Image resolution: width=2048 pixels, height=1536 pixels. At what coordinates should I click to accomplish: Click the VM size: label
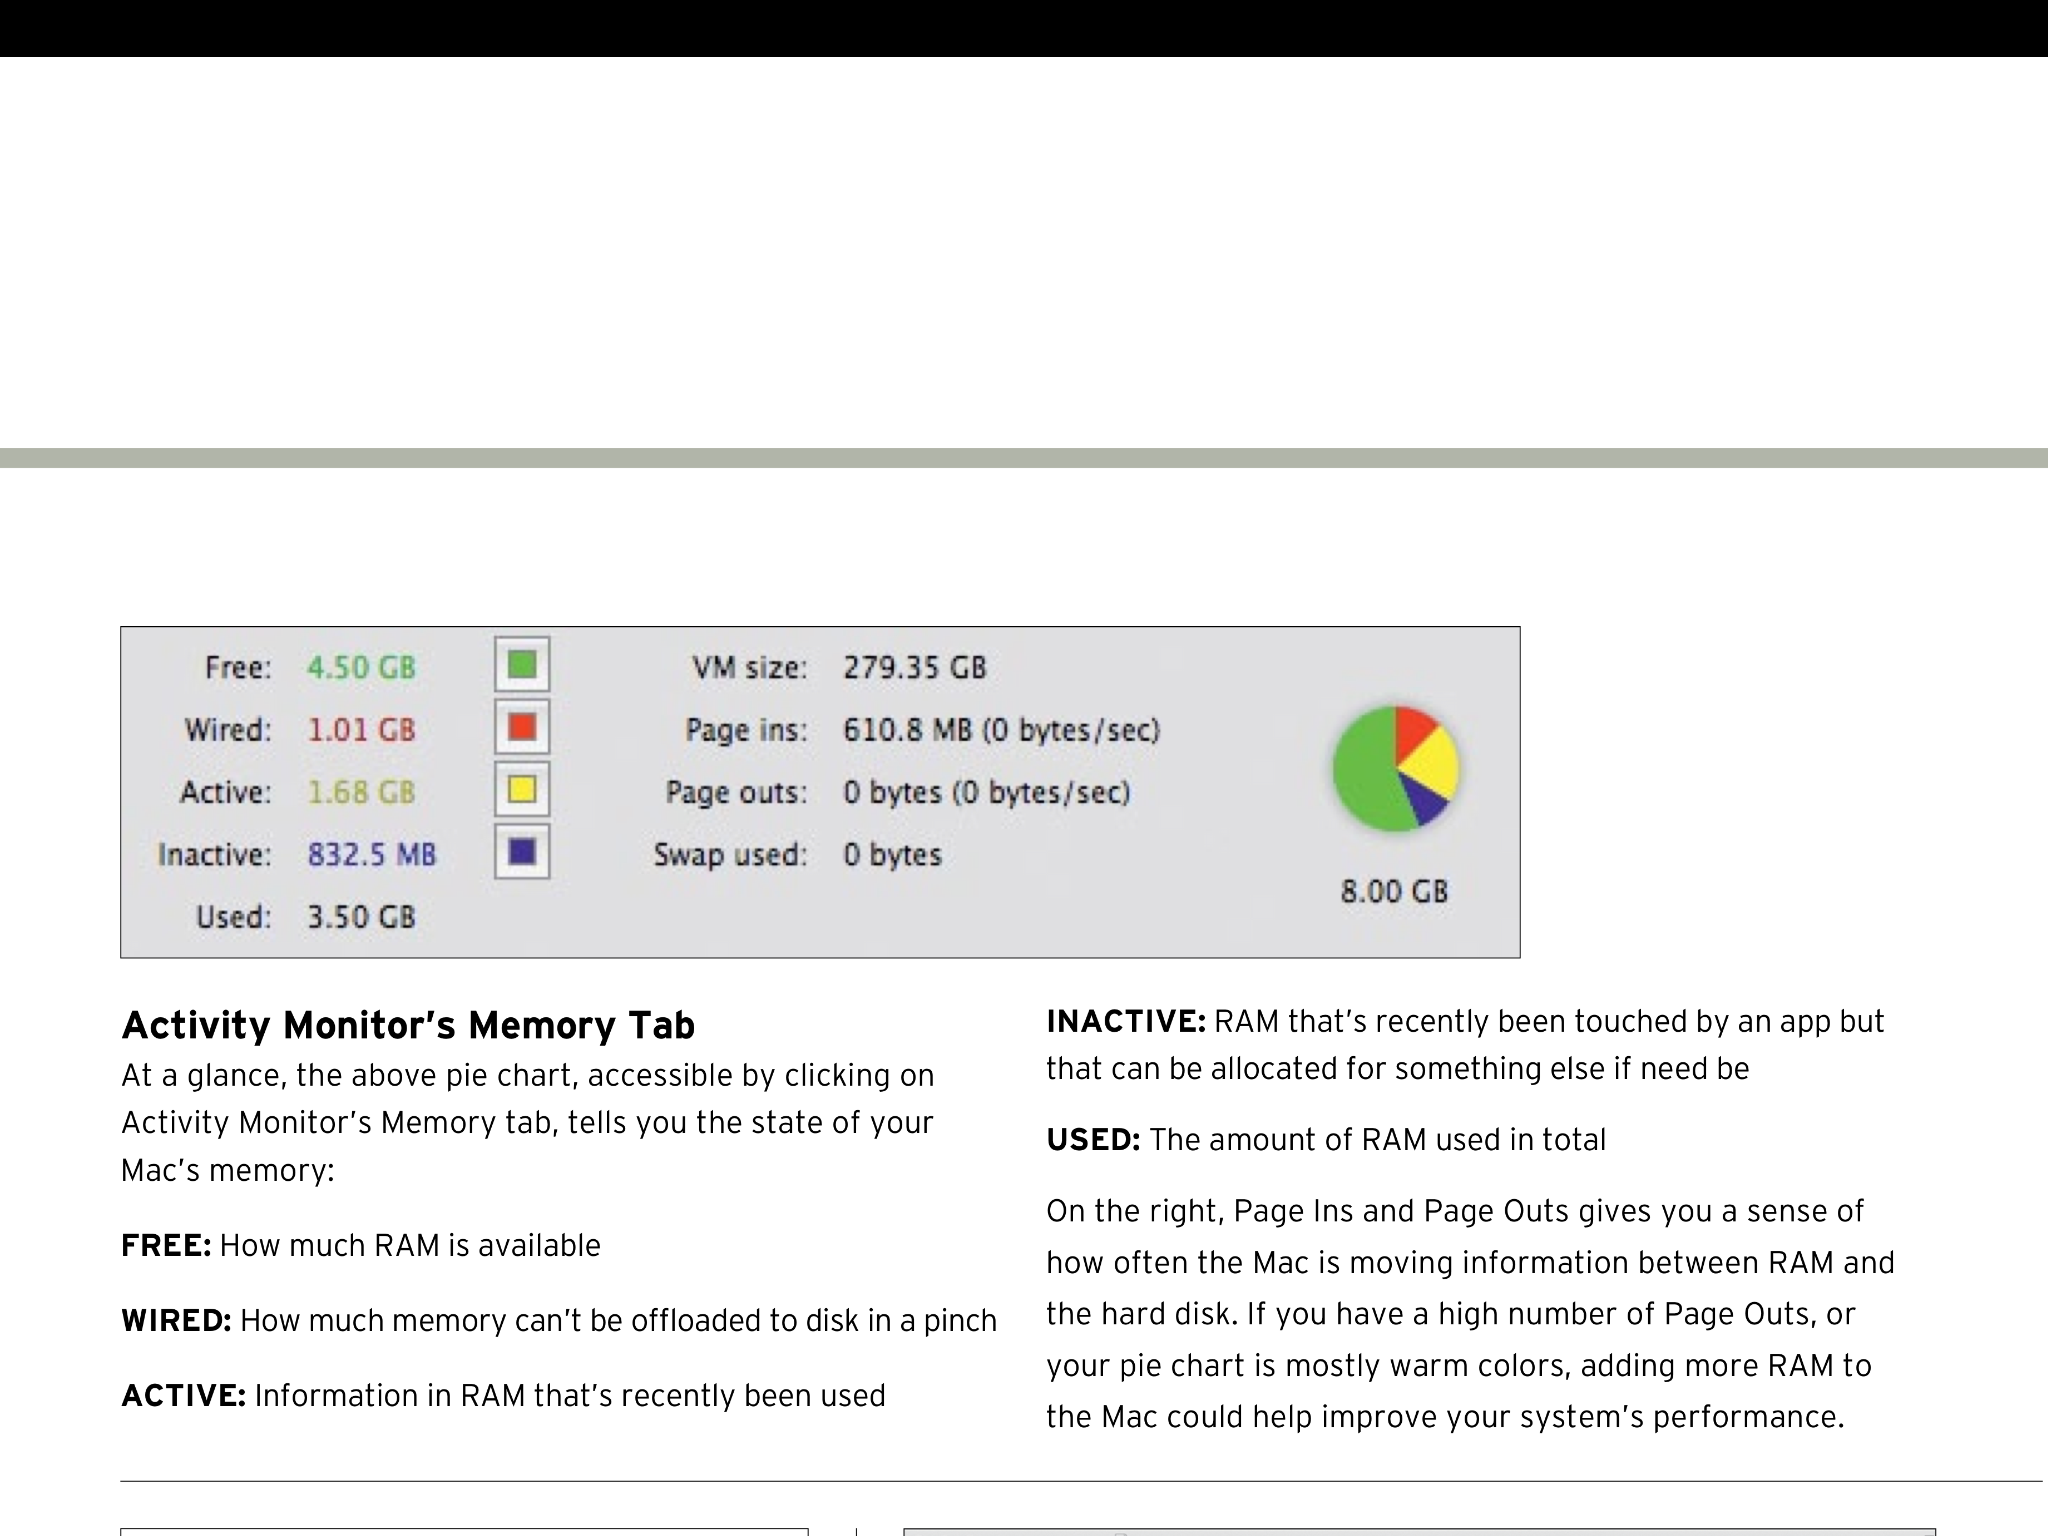pyautogui.click(x=749, y=667)
